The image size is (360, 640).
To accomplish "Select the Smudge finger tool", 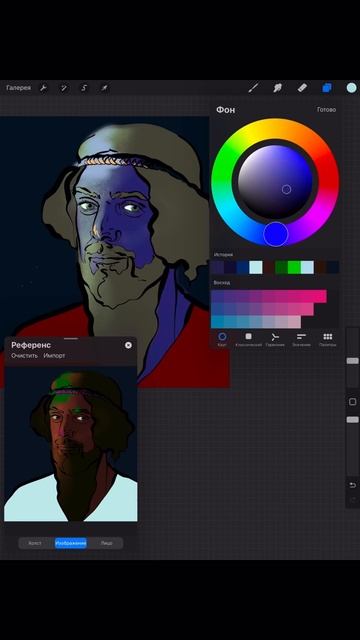I will tap(278, 88).
